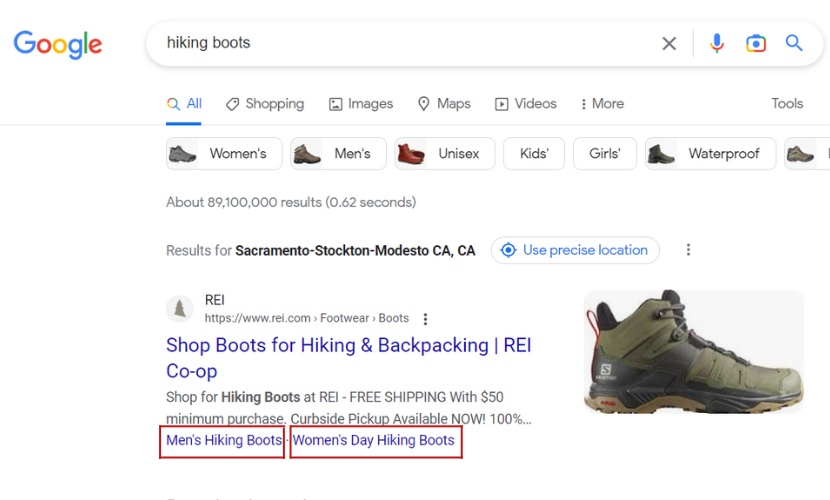Open location options three-dot menu
This screenshot has height=500, width=830.
tap(688, 250)
